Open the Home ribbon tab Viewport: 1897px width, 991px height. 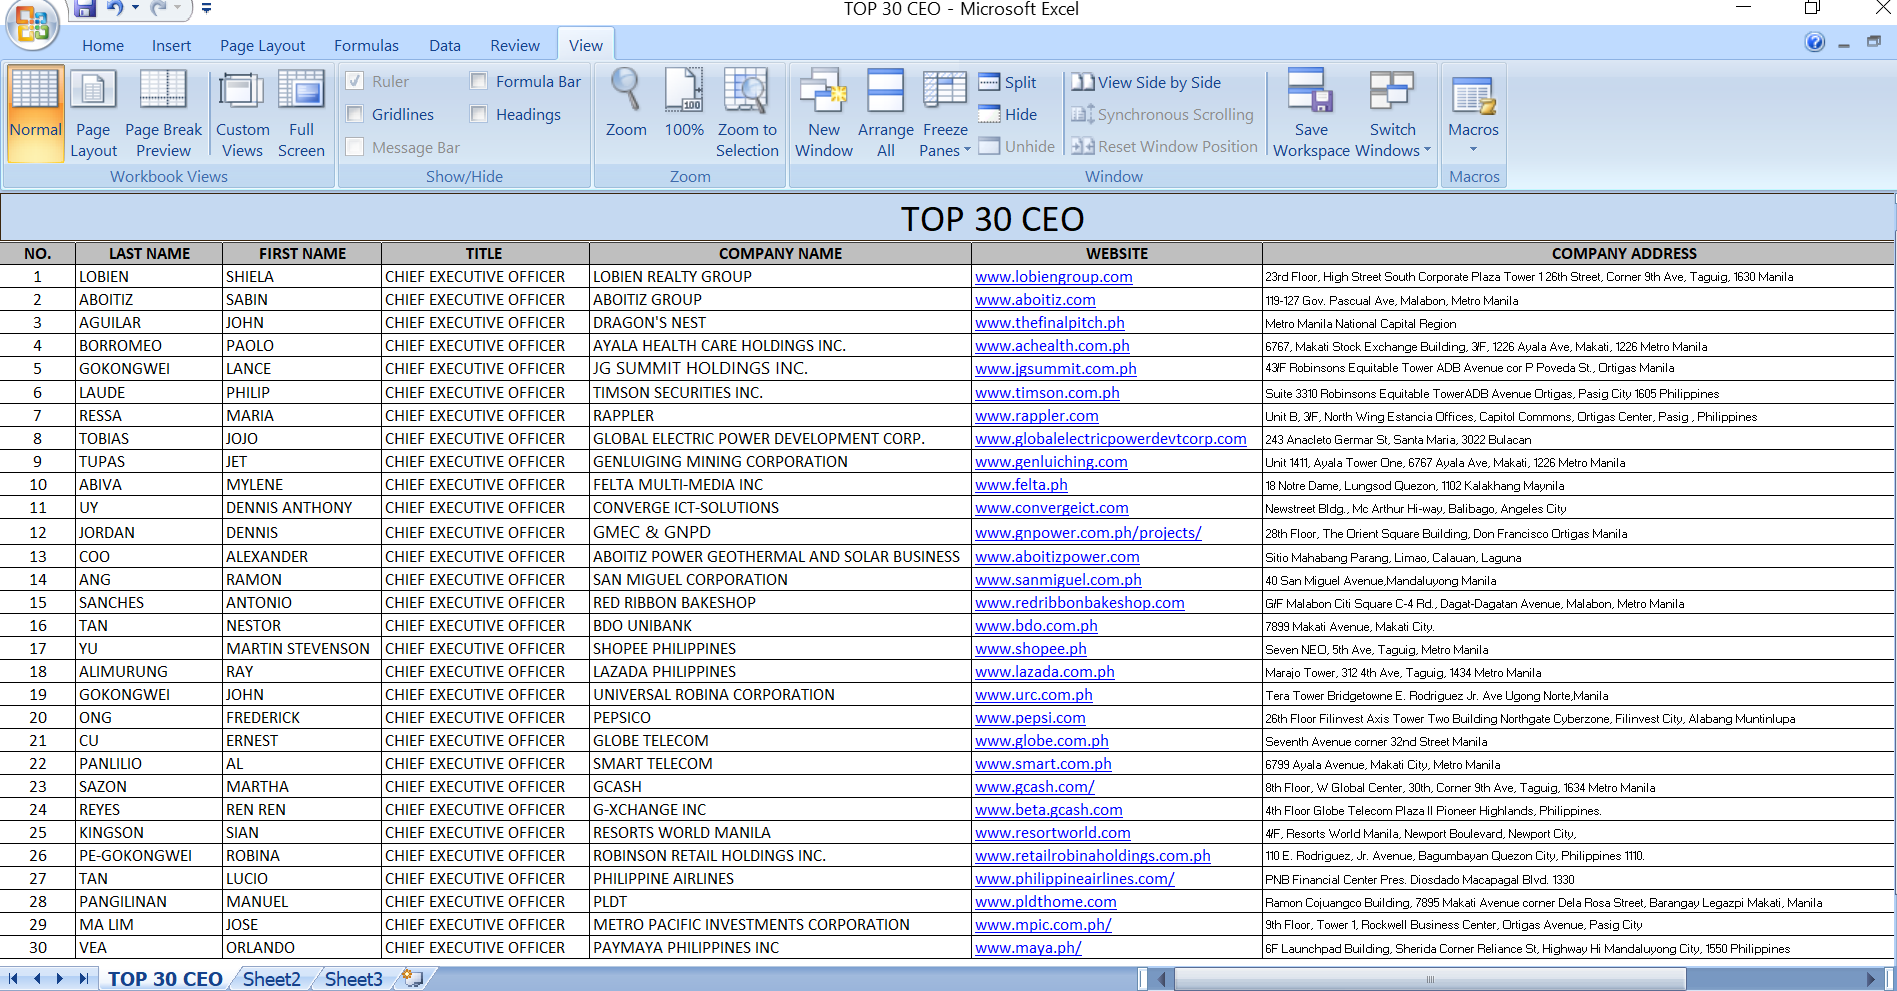103,45
